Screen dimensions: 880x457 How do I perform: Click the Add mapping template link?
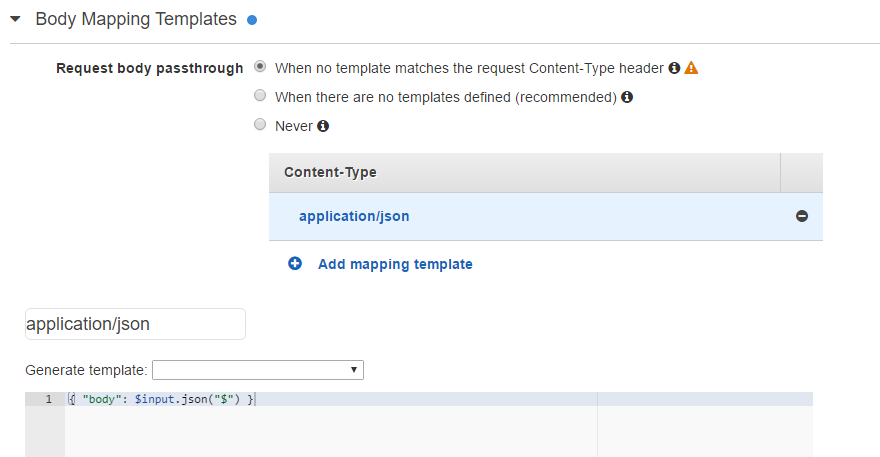395,264
